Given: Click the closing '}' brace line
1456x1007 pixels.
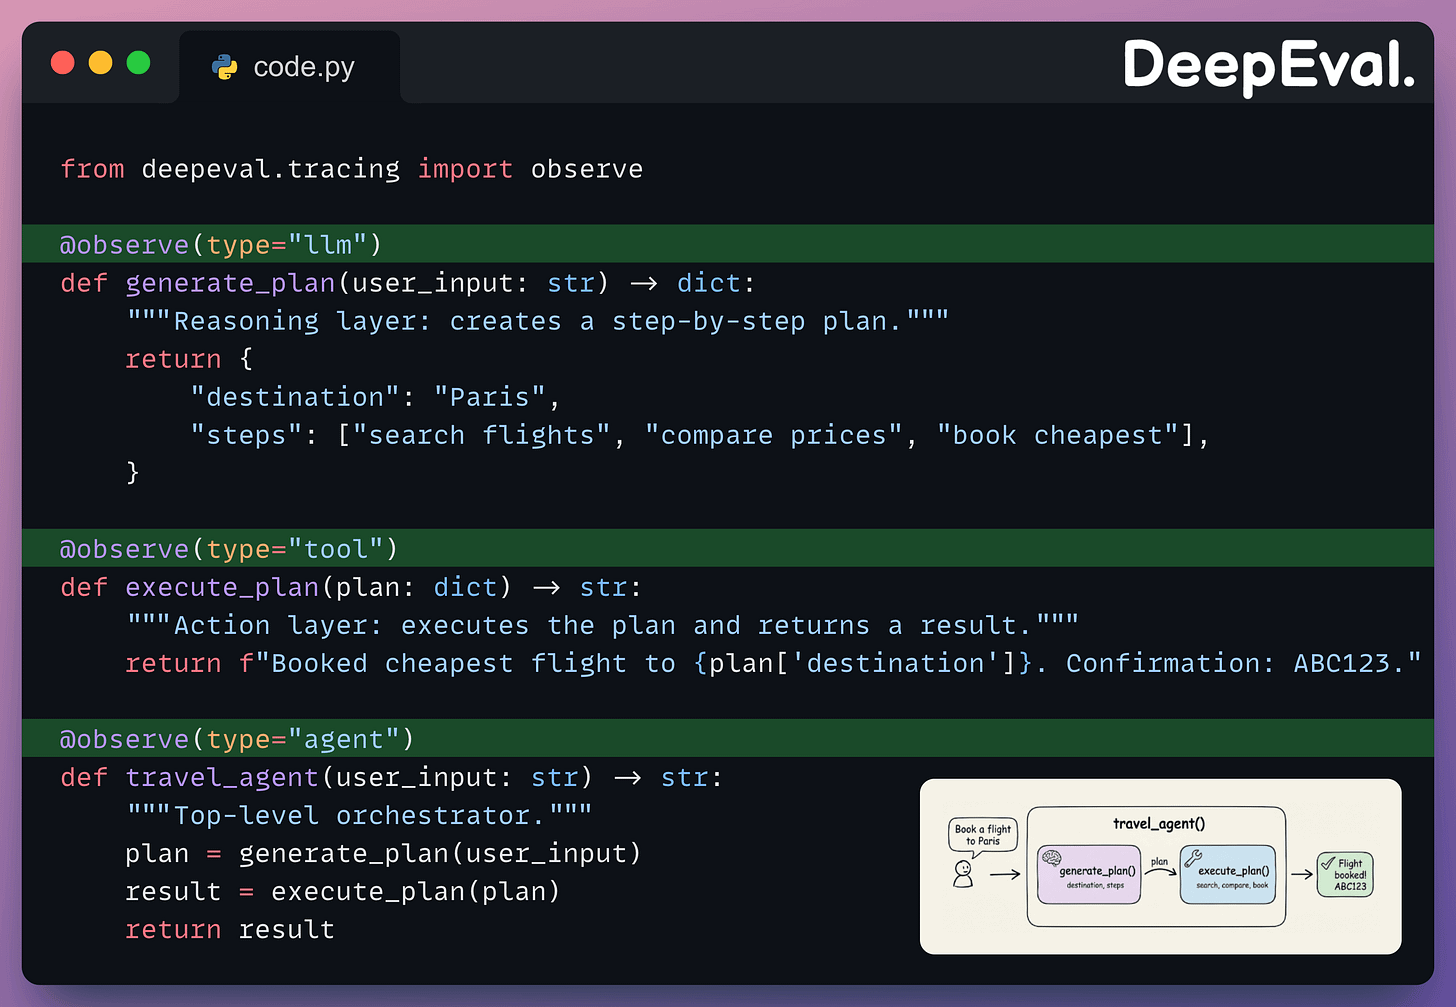Looking at the screenshot, I should click(133, 472).
